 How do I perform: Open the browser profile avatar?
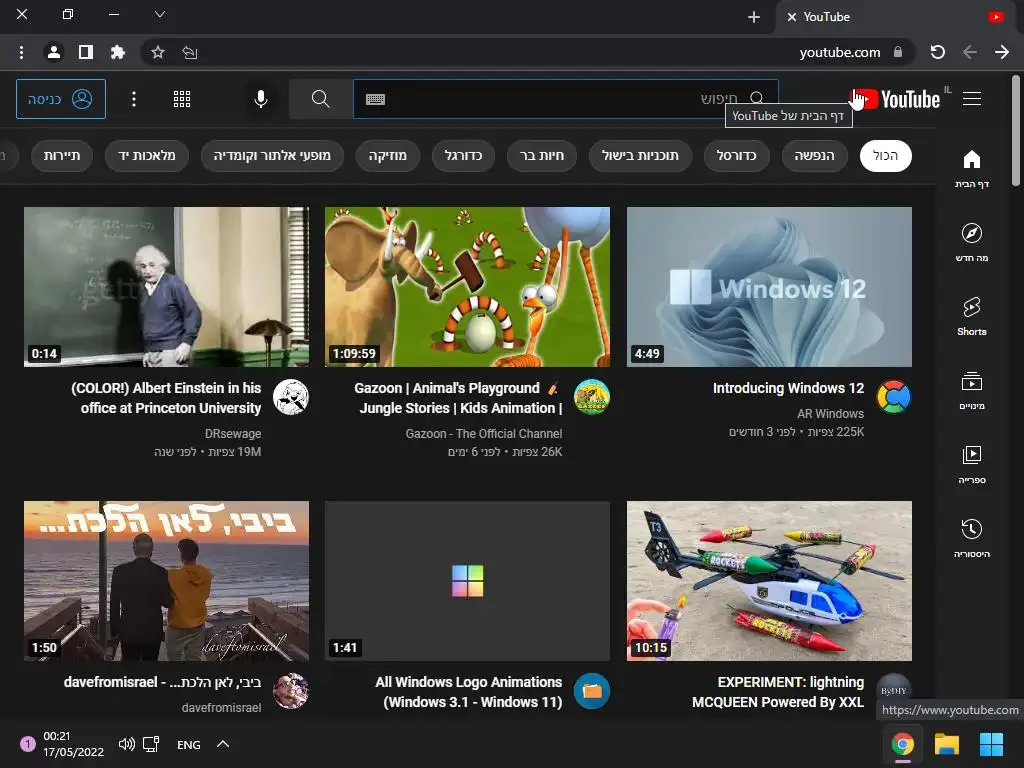coord(54,52)
